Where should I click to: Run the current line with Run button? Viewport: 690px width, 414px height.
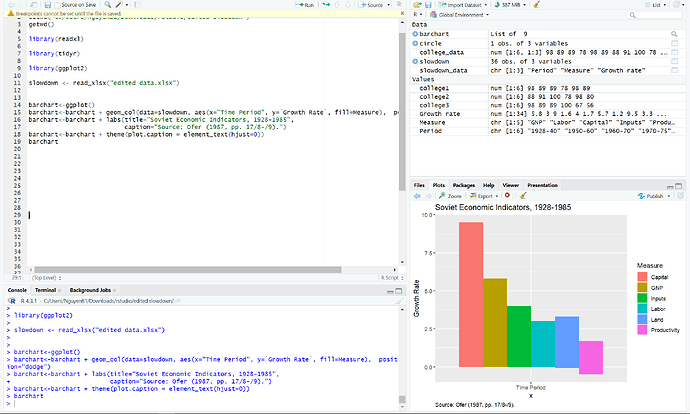click(x=305, y=5)
